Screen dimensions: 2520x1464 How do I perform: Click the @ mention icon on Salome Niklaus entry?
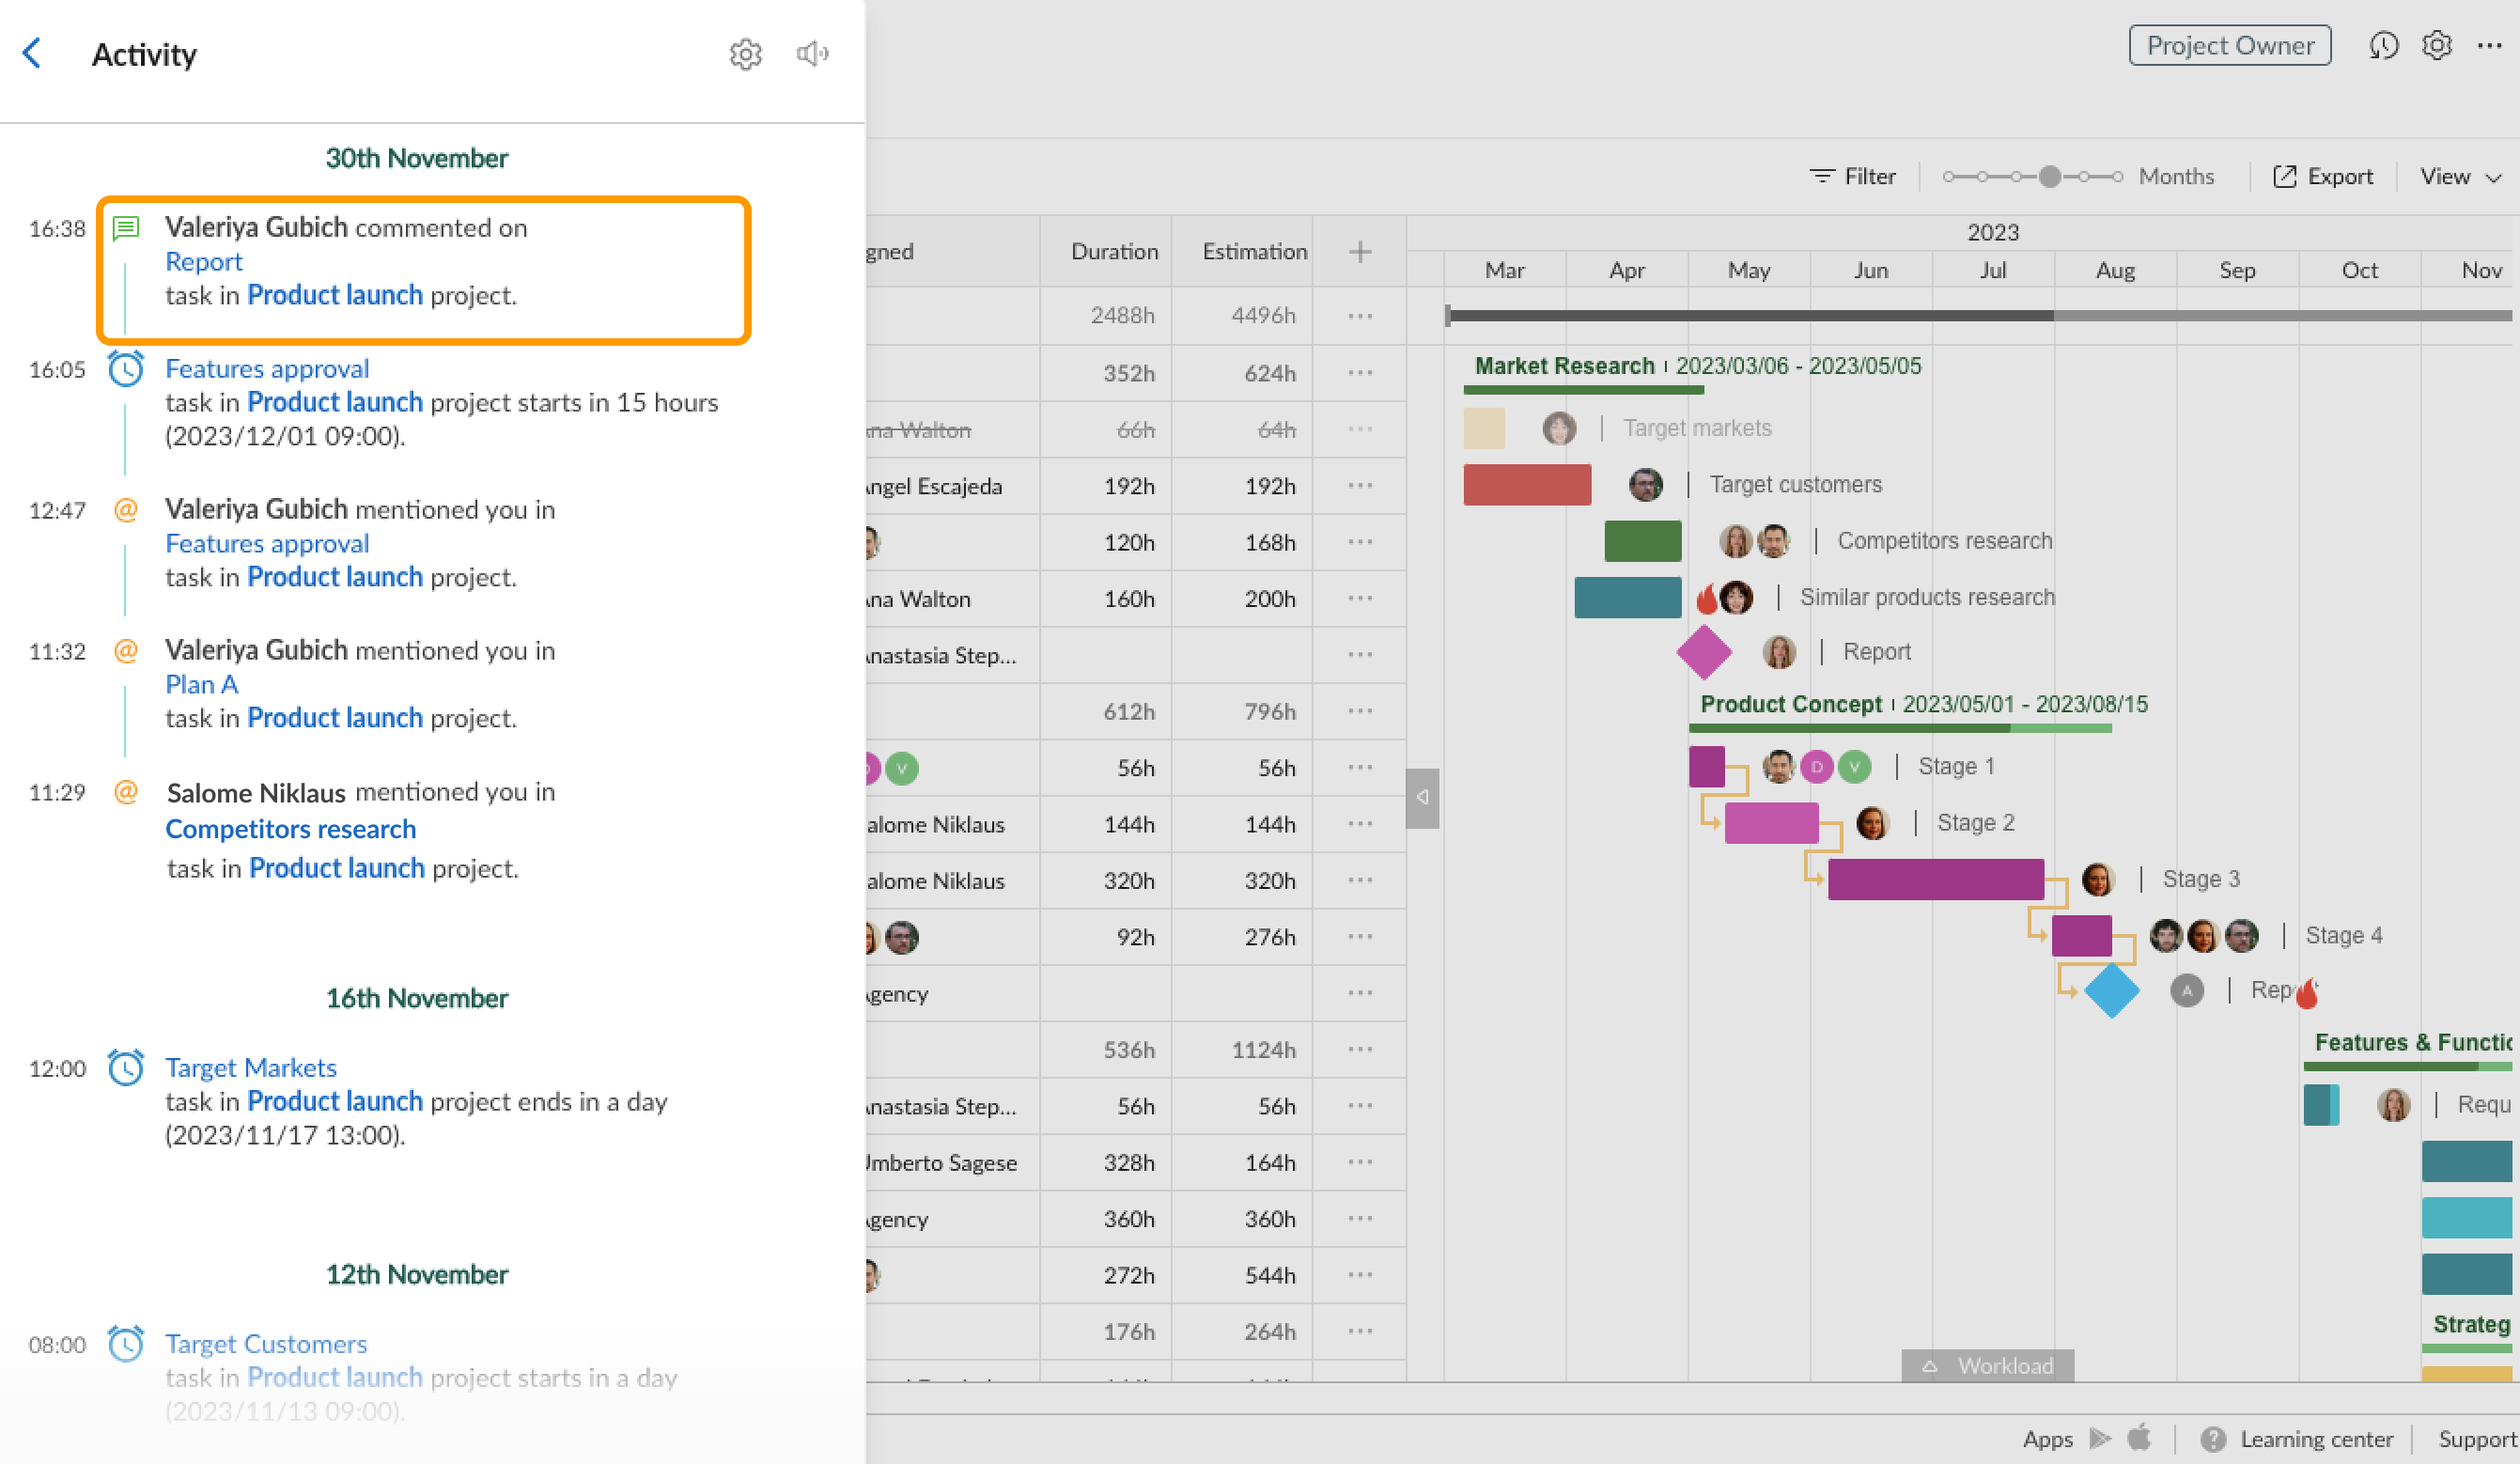[126, 792]
